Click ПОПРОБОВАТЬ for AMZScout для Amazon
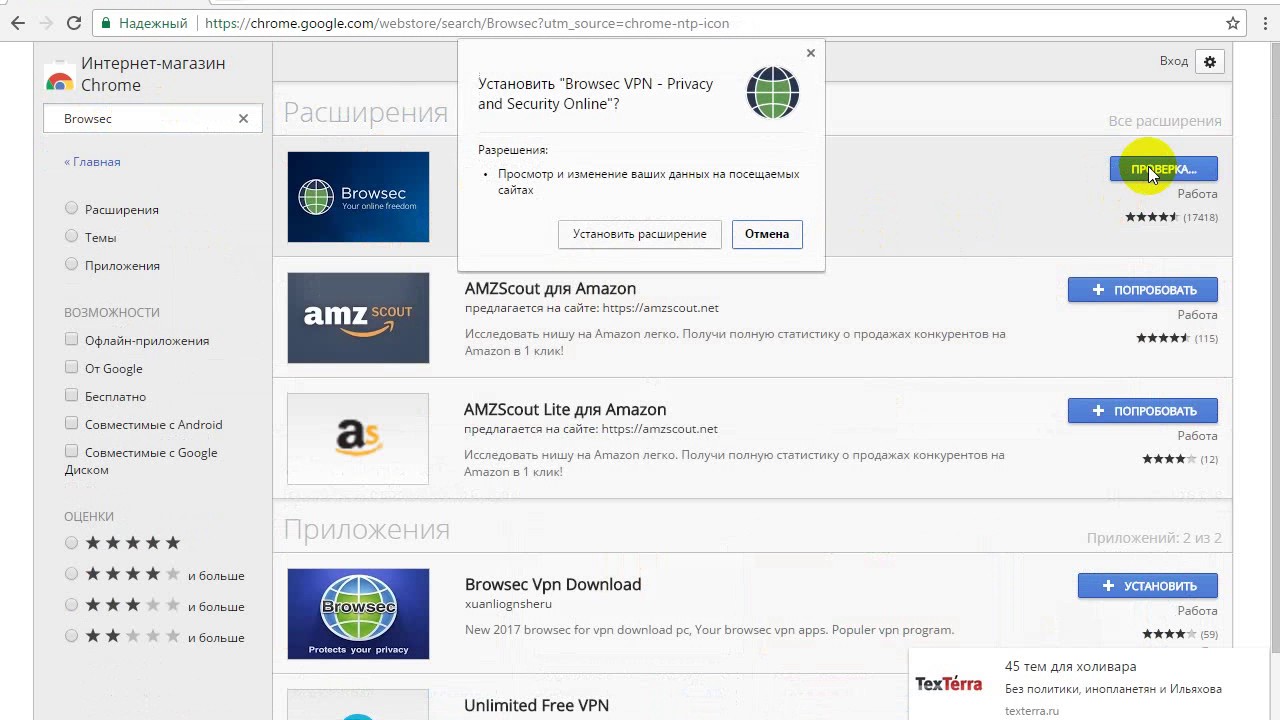This screenshot has height=720, width=1280. point(1143,290)
